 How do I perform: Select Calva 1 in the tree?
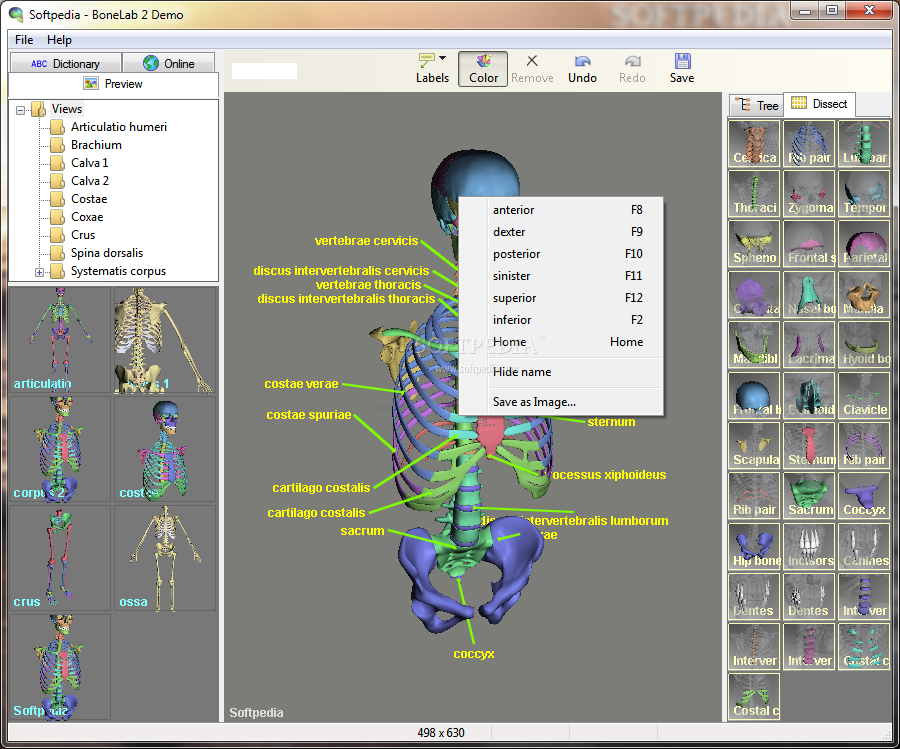(x=90, y=163)
